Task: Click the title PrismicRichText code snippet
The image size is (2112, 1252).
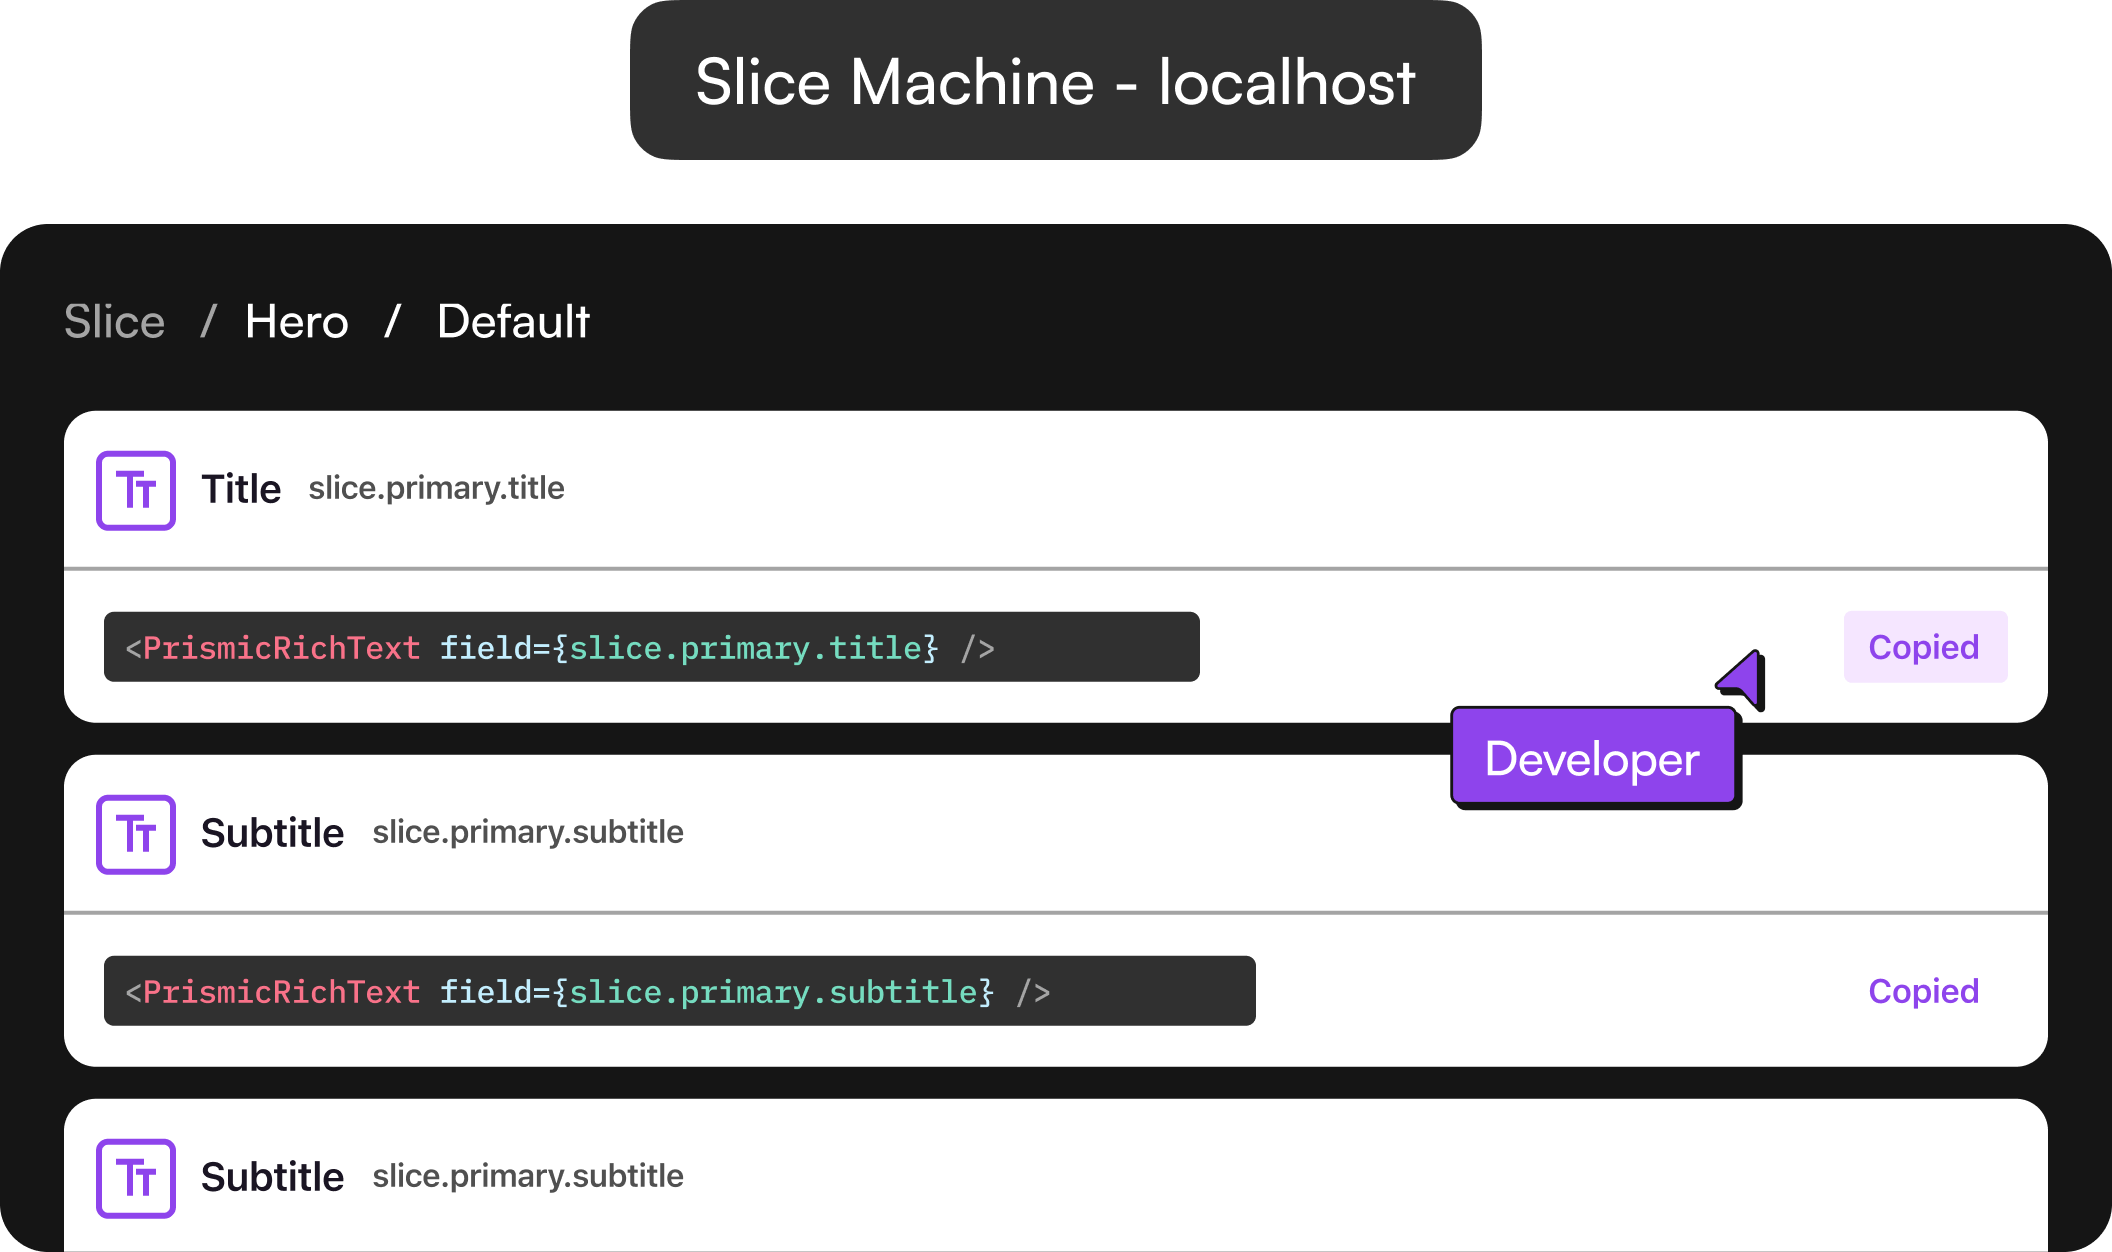Action: click(x=651, y=647)
